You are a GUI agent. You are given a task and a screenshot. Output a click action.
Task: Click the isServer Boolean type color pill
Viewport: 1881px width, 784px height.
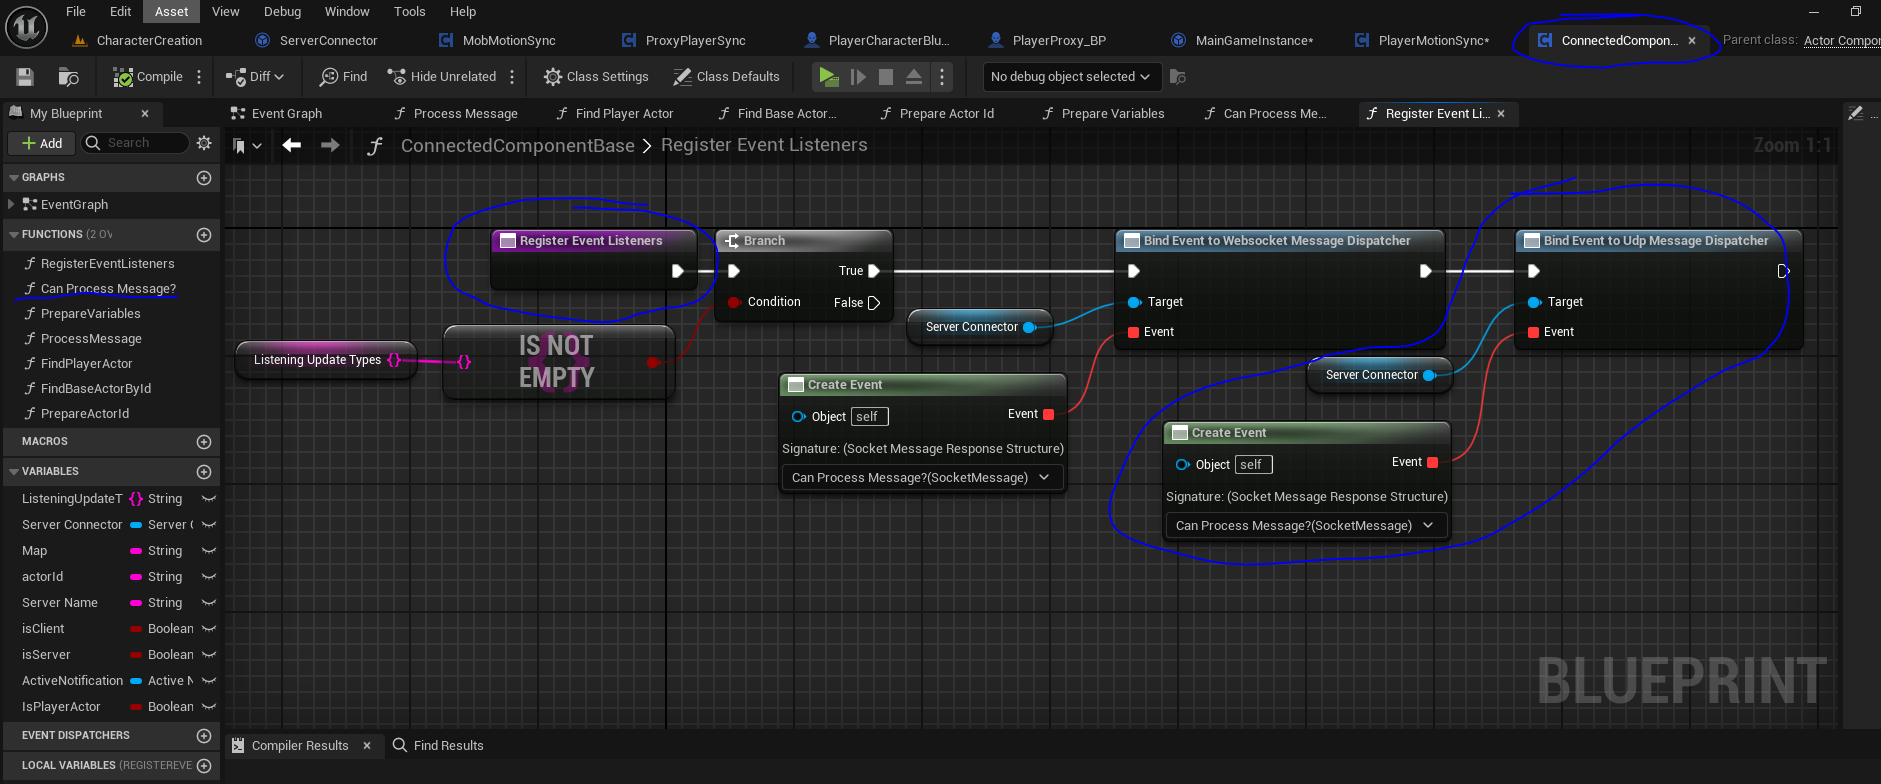click(136, 655)
